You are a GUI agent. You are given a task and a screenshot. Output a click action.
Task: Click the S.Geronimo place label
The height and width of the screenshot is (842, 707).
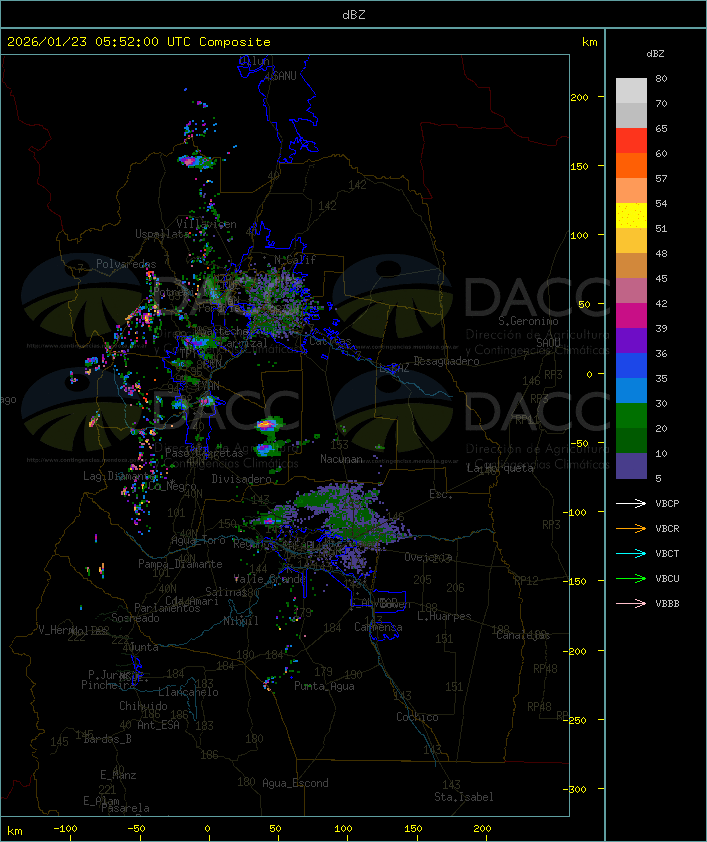pyautogui.click(x=526, y=322)
